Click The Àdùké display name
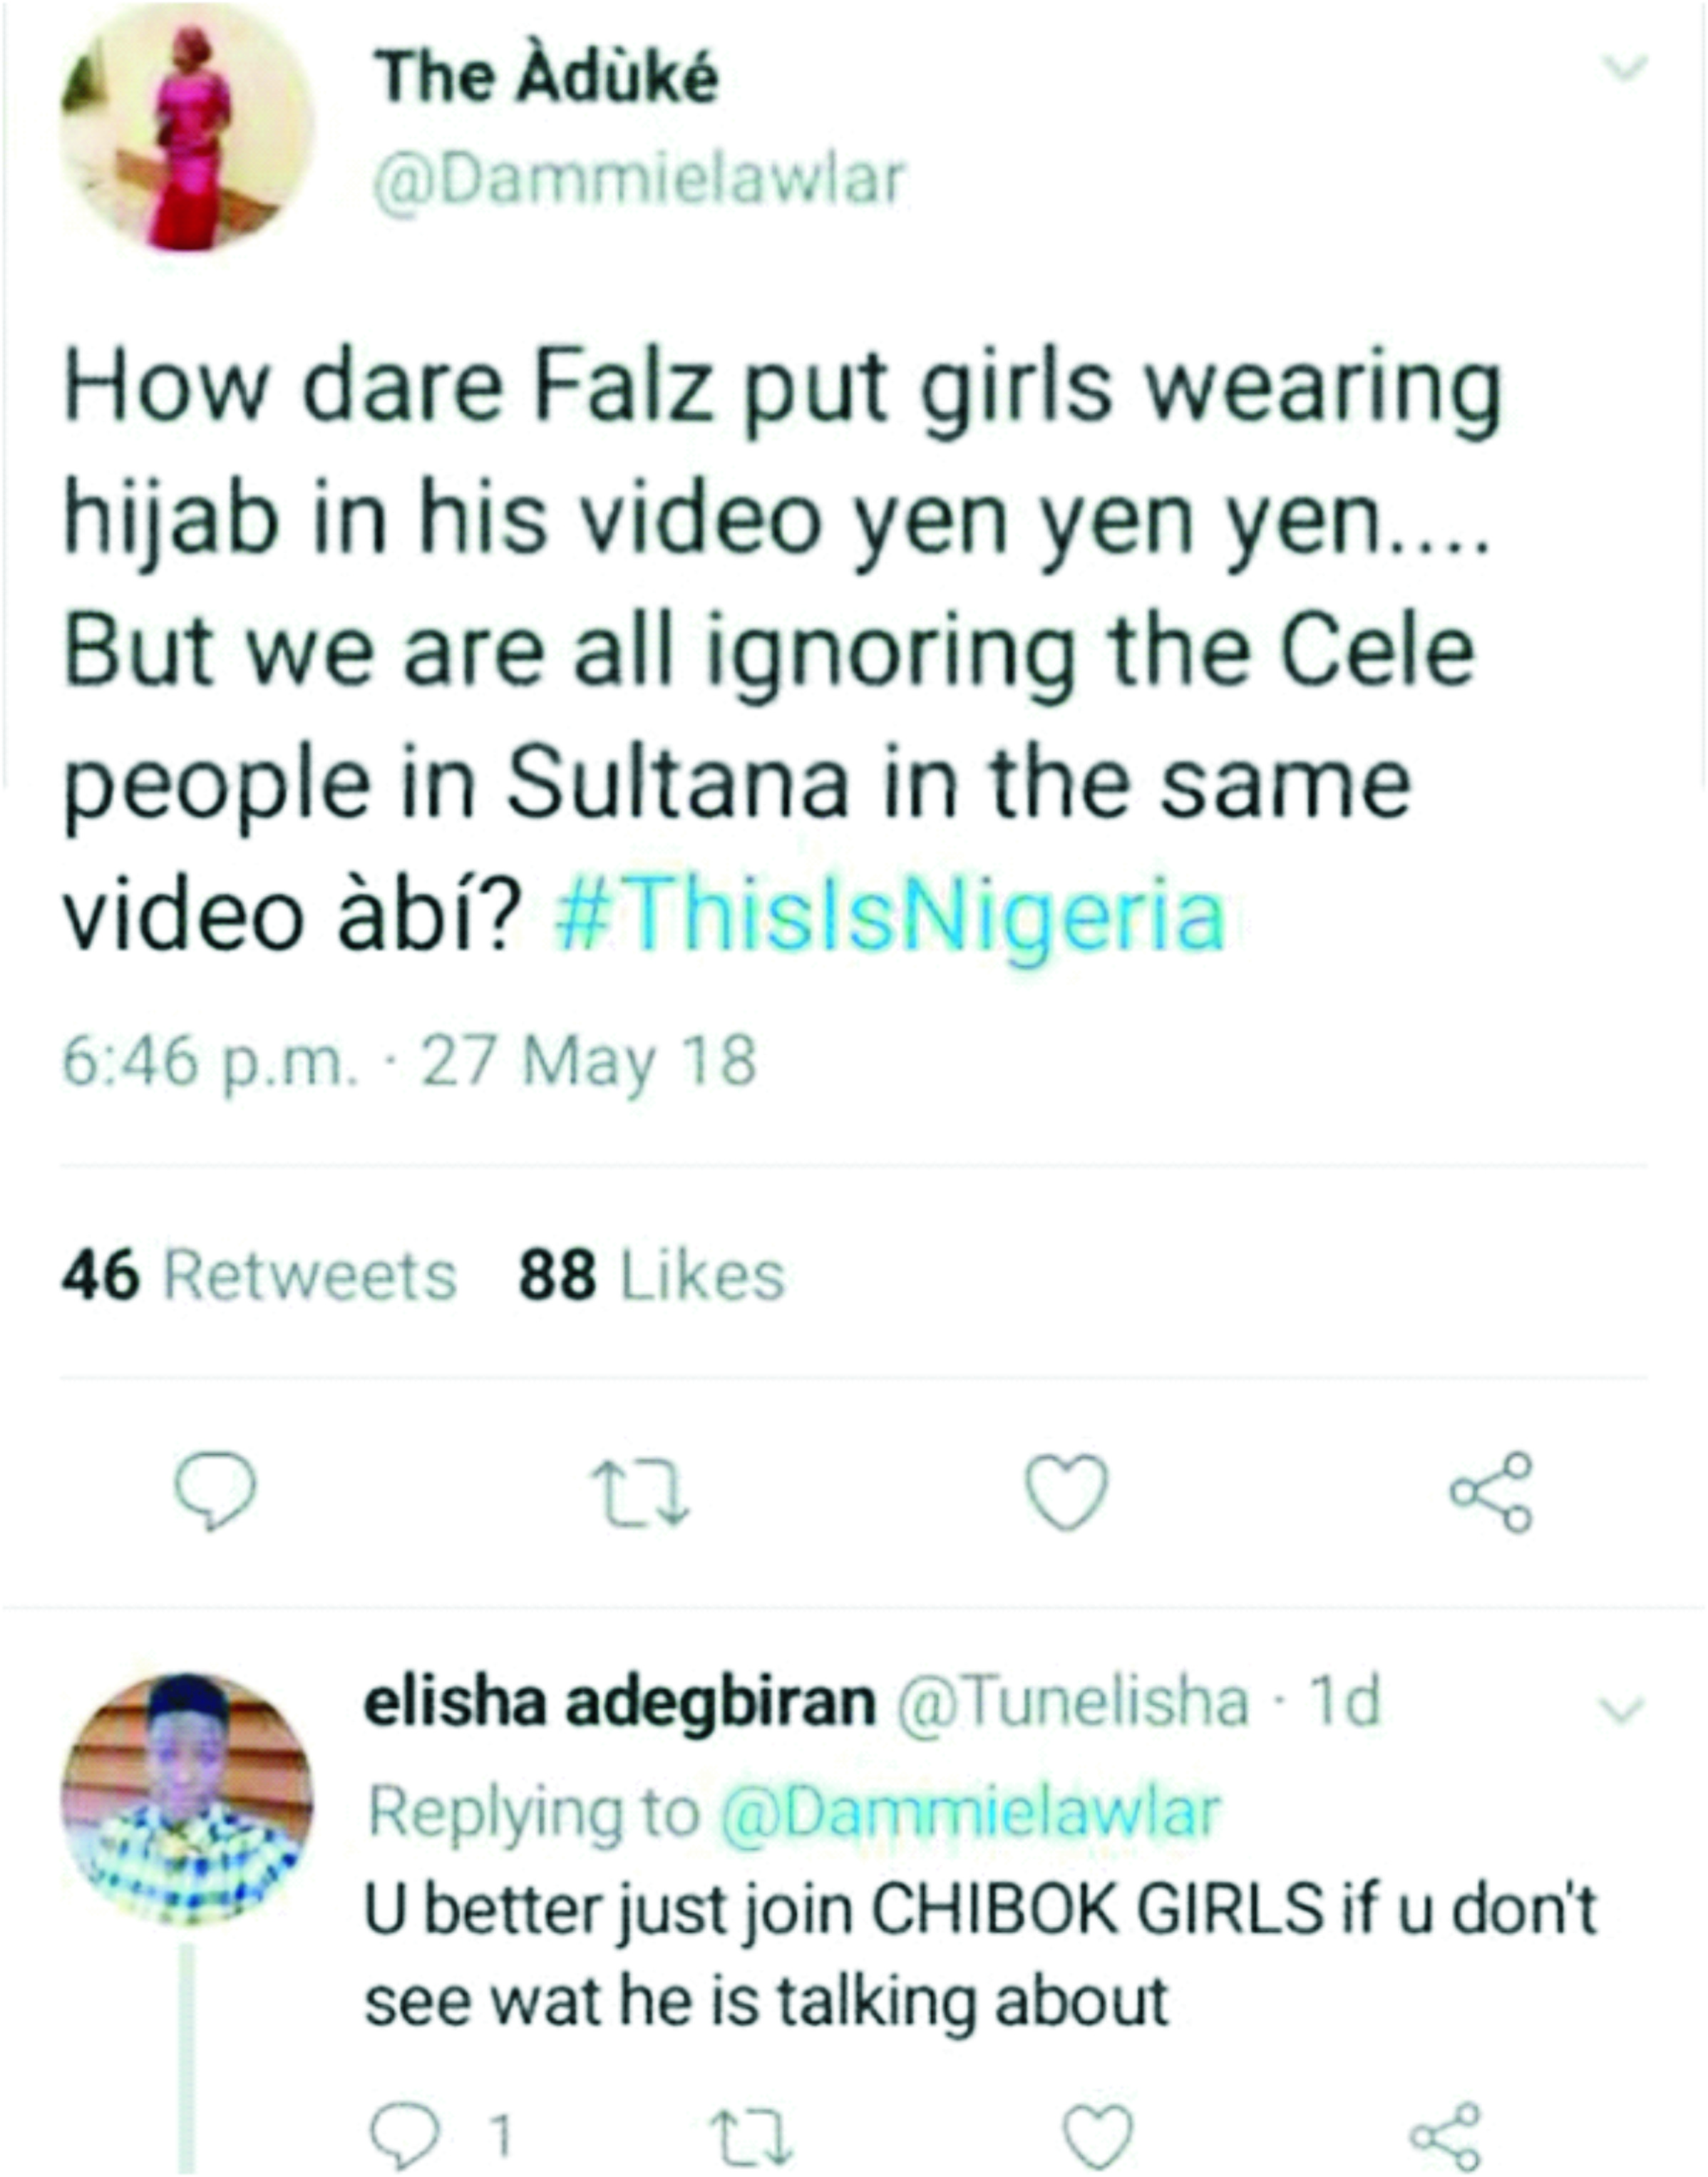1708x2177 pixels. point(546,77)
